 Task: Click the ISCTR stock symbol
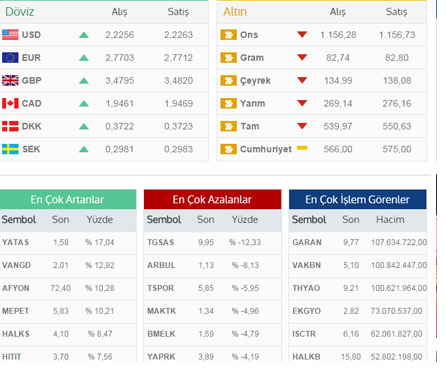304,334
